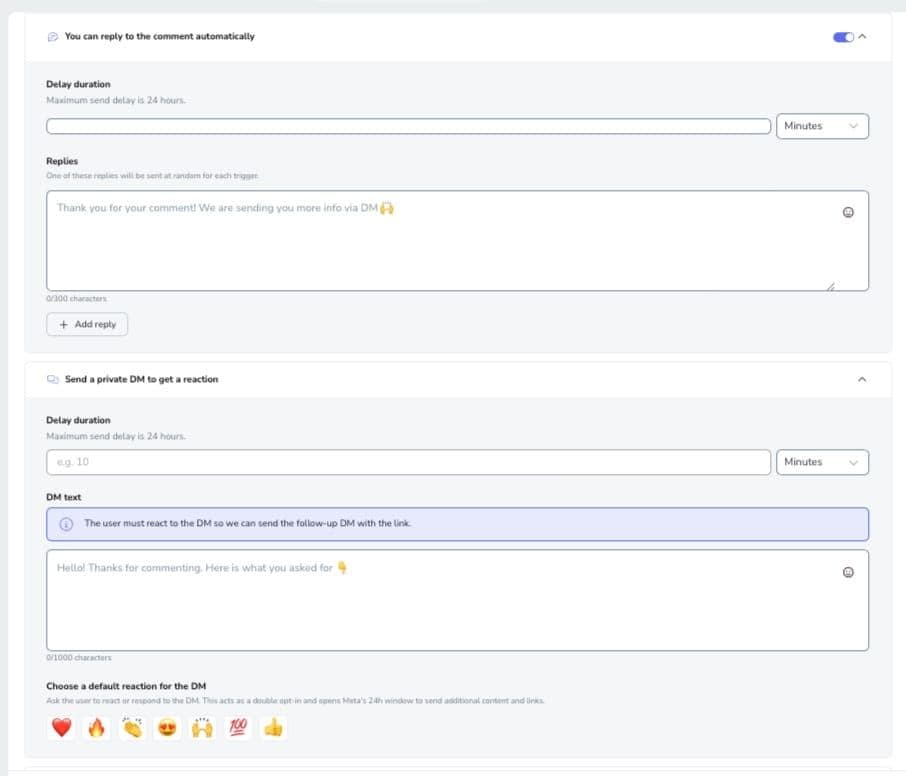This screenshot has width=906, height=776.
Task: Open emoji picker in the Replies box
Action: [848, 212]
